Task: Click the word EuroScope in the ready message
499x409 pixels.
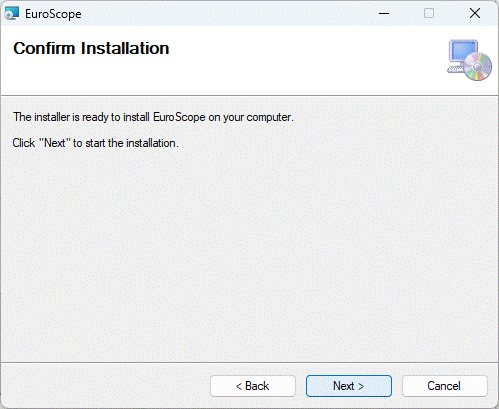Action: tap(179, 117)
